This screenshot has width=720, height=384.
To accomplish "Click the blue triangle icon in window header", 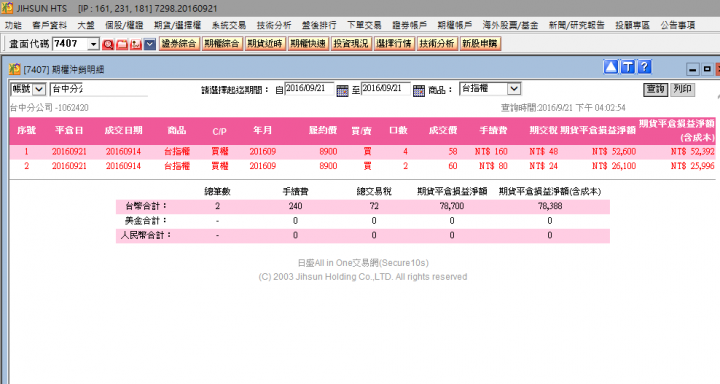I will pos(611,67).
